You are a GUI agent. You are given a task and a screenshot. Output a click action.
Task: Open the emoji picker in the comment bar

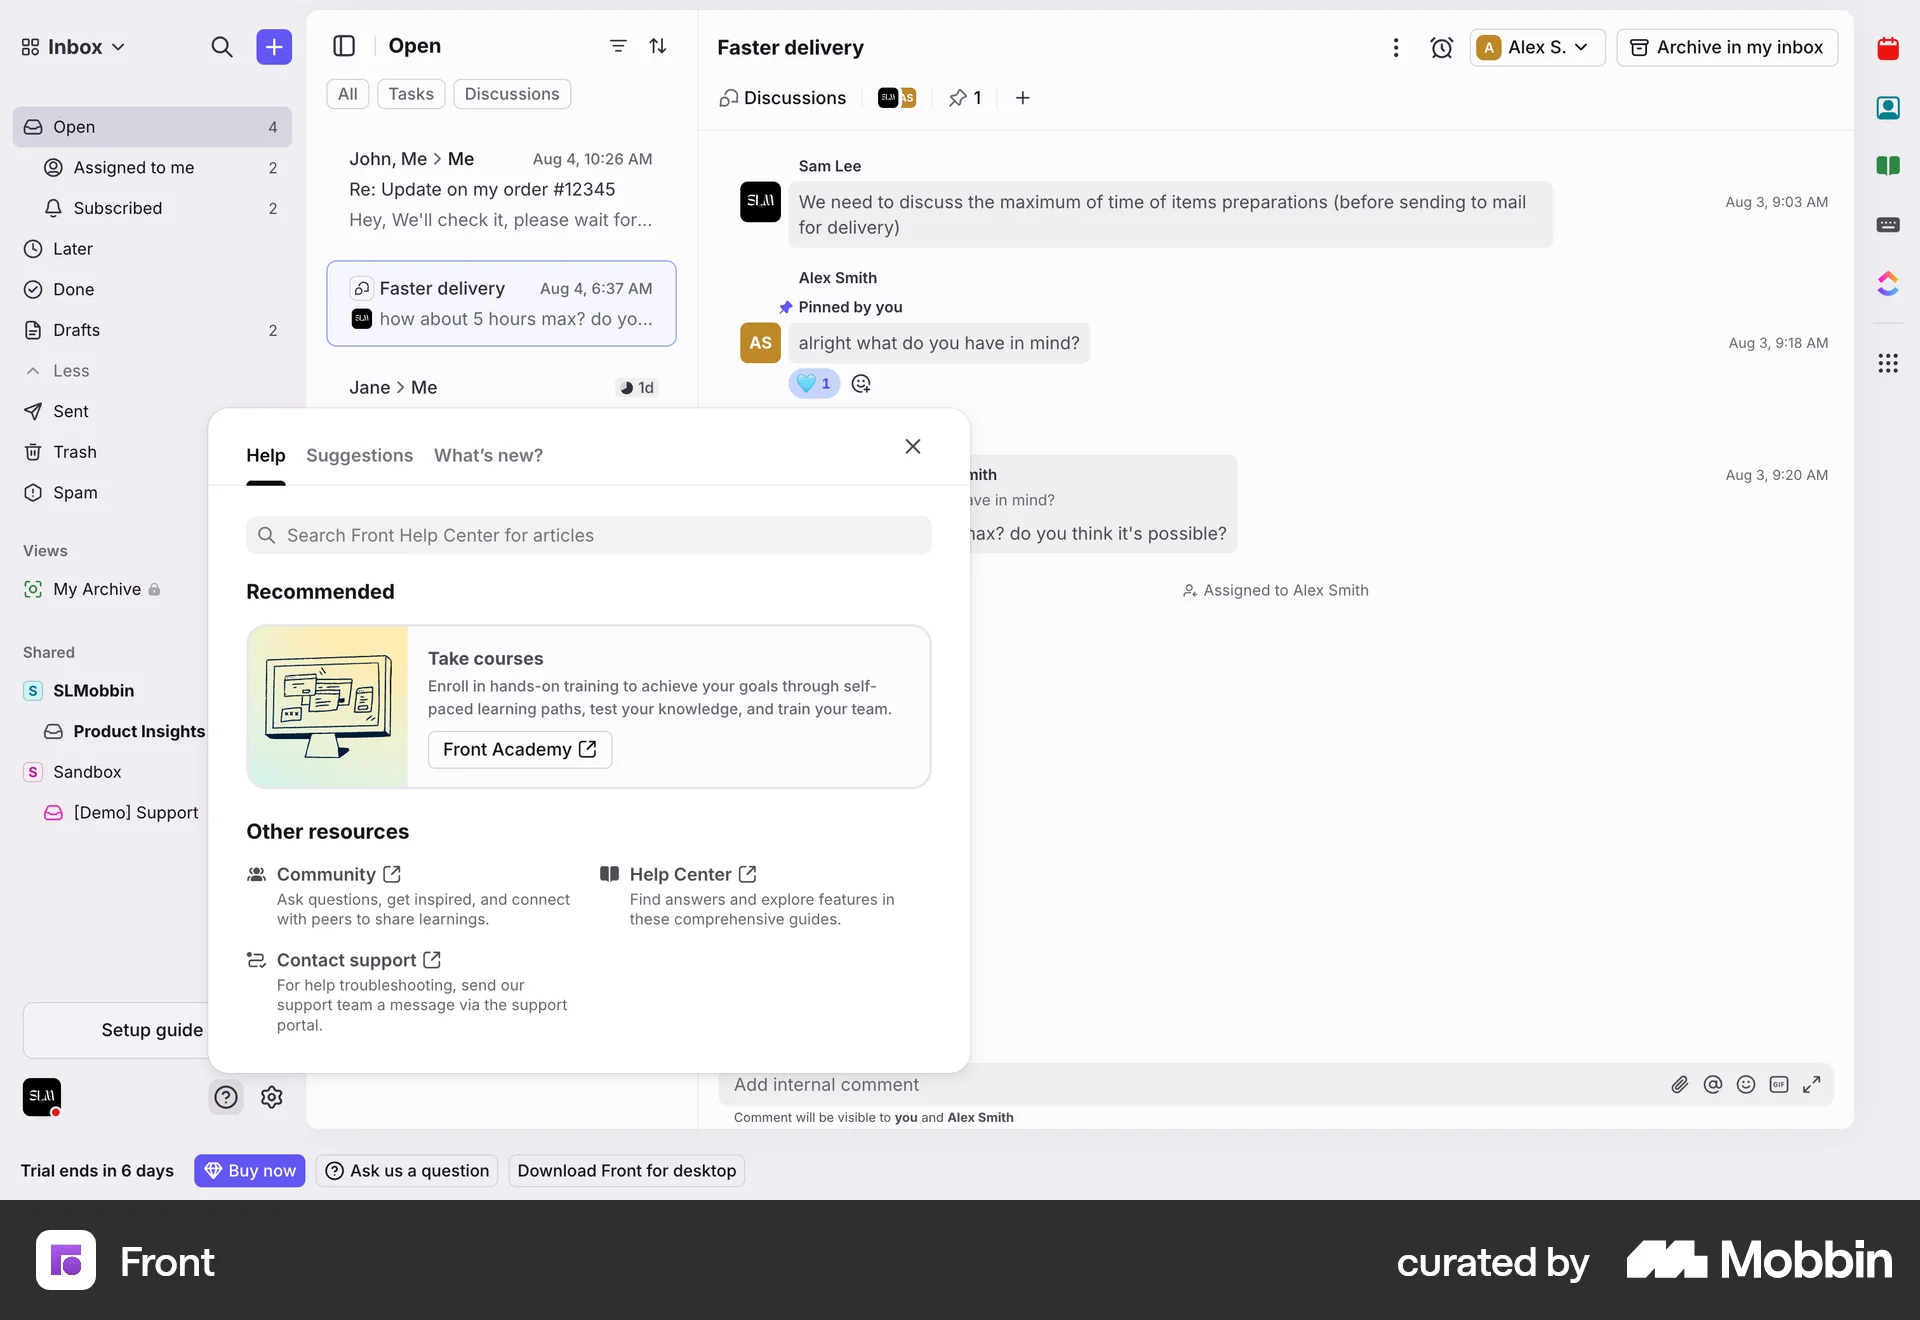pyautogui.click(x=1746, y=1085)
